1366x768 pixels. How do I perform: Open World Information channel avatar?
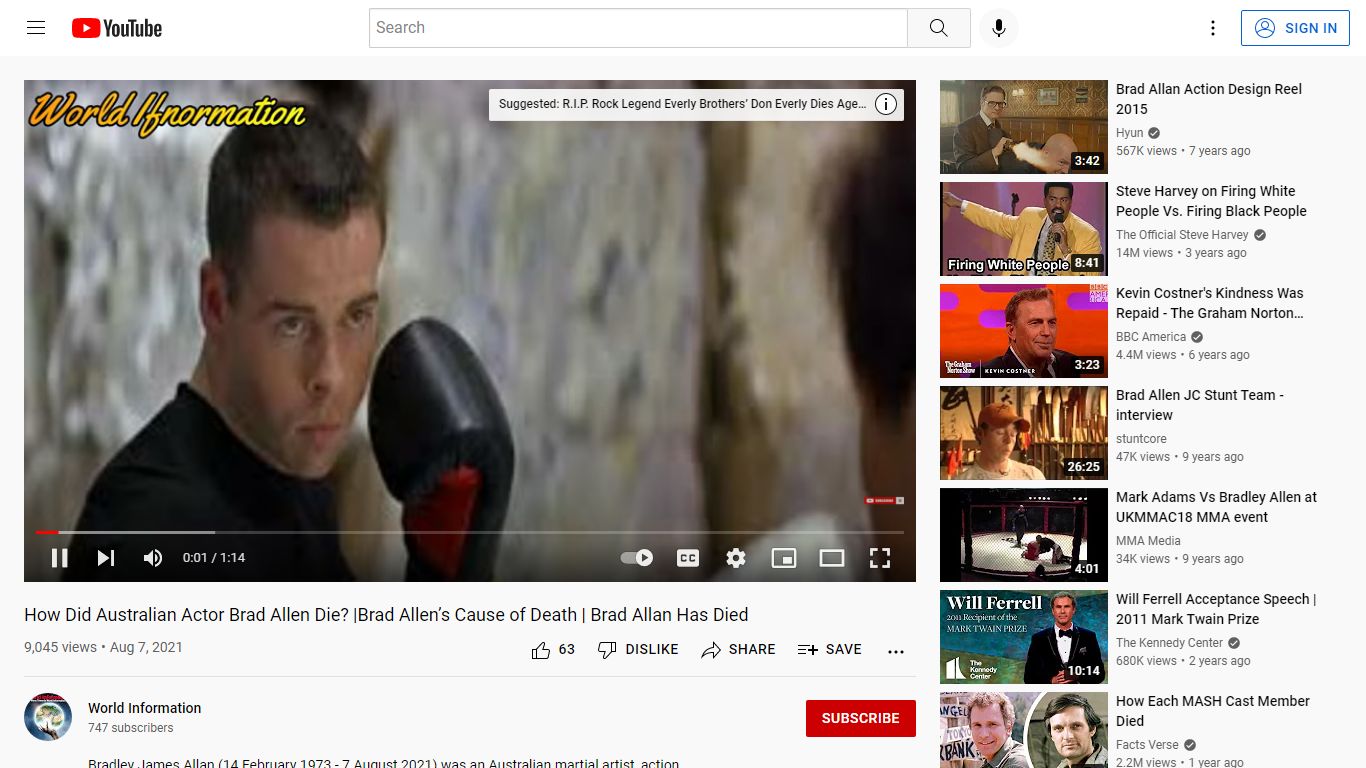[48, 716]
